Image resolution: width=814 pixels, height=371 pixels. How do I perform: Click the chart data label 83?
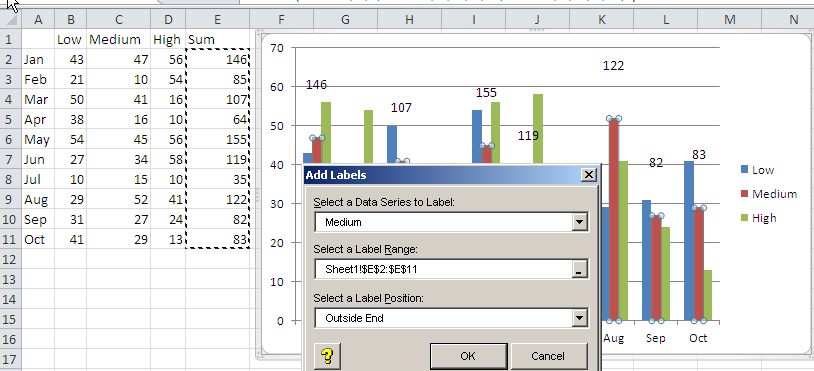tap(698, 155)
